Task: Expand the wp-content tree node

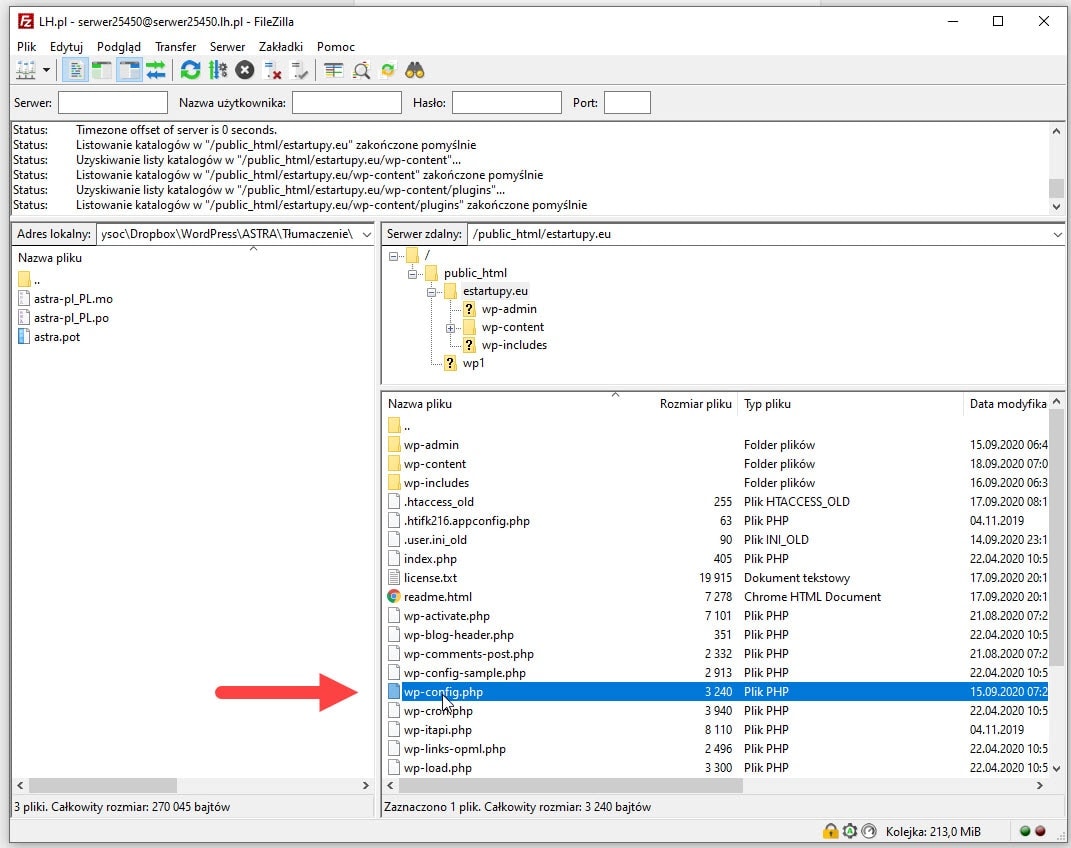Action: point(451,328)
